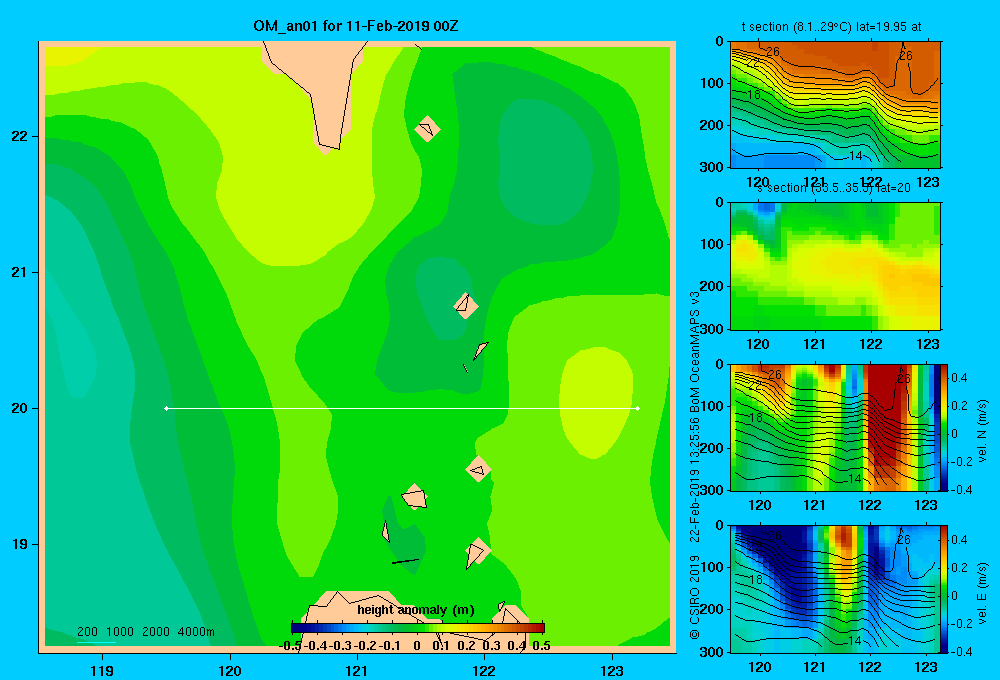Screen dimensions: 1000x680
Task: Click the 'vel. N (m/s)' axis label
Action: [x=983, y=431]
